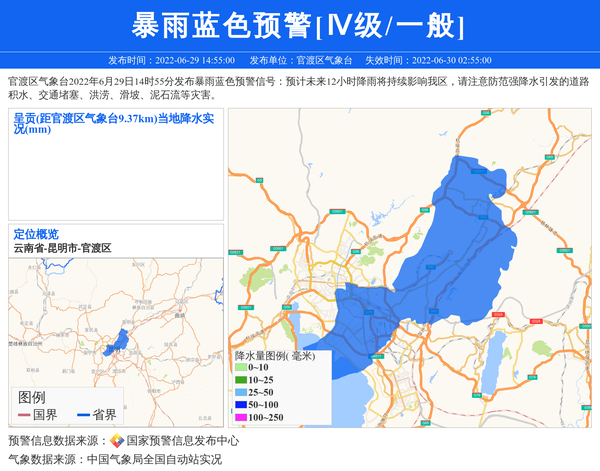The height and width of the screenshot is (471, 600).
Task: Open the 呈贡 当地降水实况 heading
Action: pos(115,123)
